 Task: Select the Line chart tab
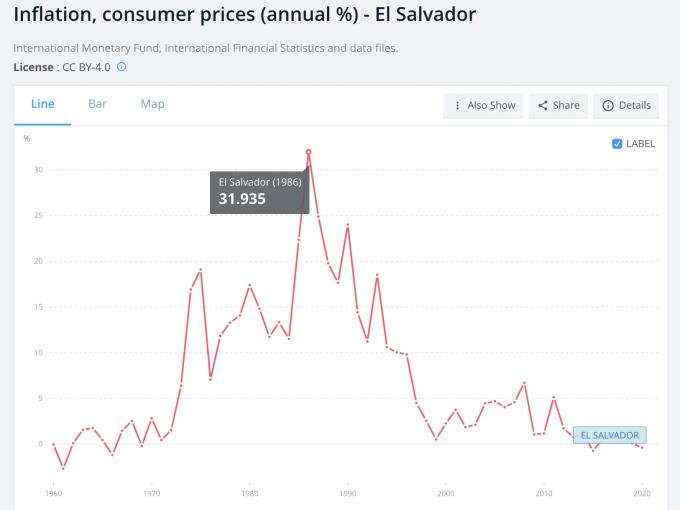tap(43, 104)
